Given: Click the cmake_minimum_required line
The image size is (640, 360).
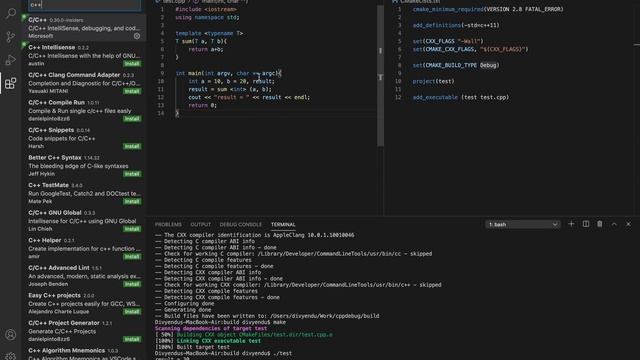Looking at the screenshot, I should 488,9.
